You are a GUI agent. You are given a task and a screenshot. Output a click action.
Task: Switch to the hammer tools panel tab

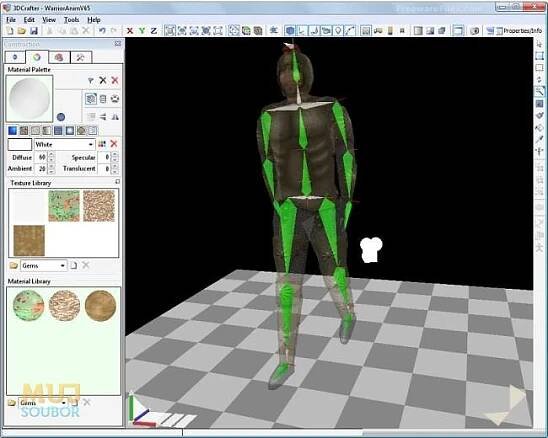pyautogui.click(x=81, y=57)
